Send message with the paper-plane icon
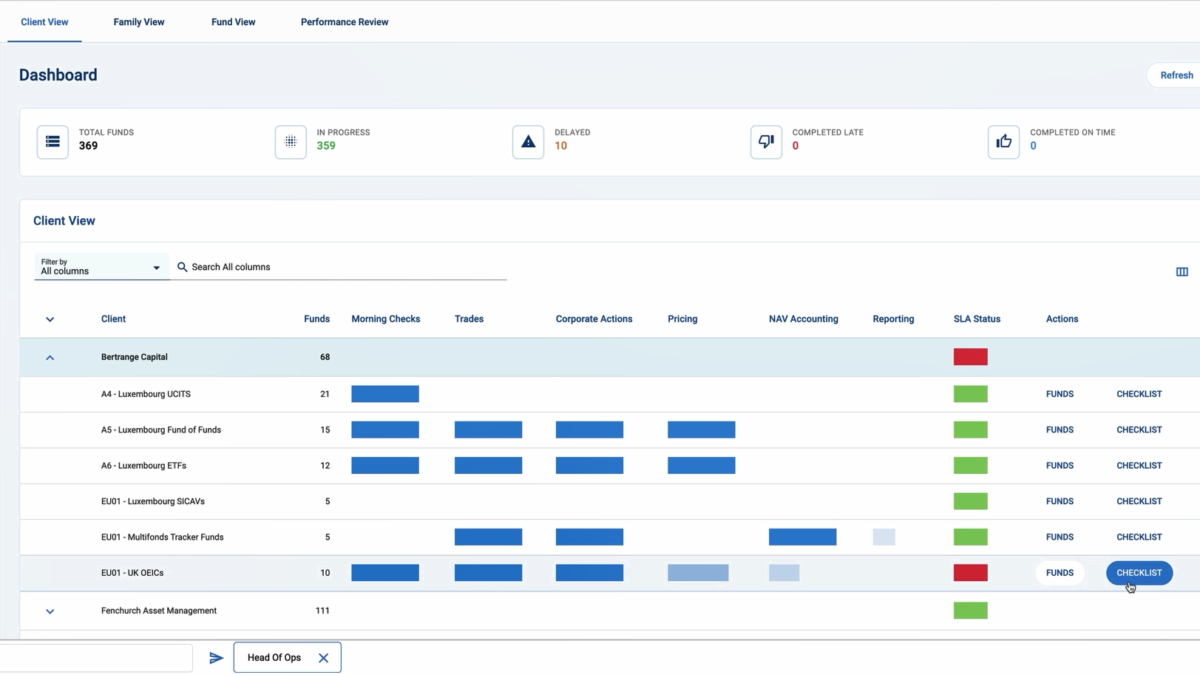Screen dimensions: 1200x675 coord(216,657)
